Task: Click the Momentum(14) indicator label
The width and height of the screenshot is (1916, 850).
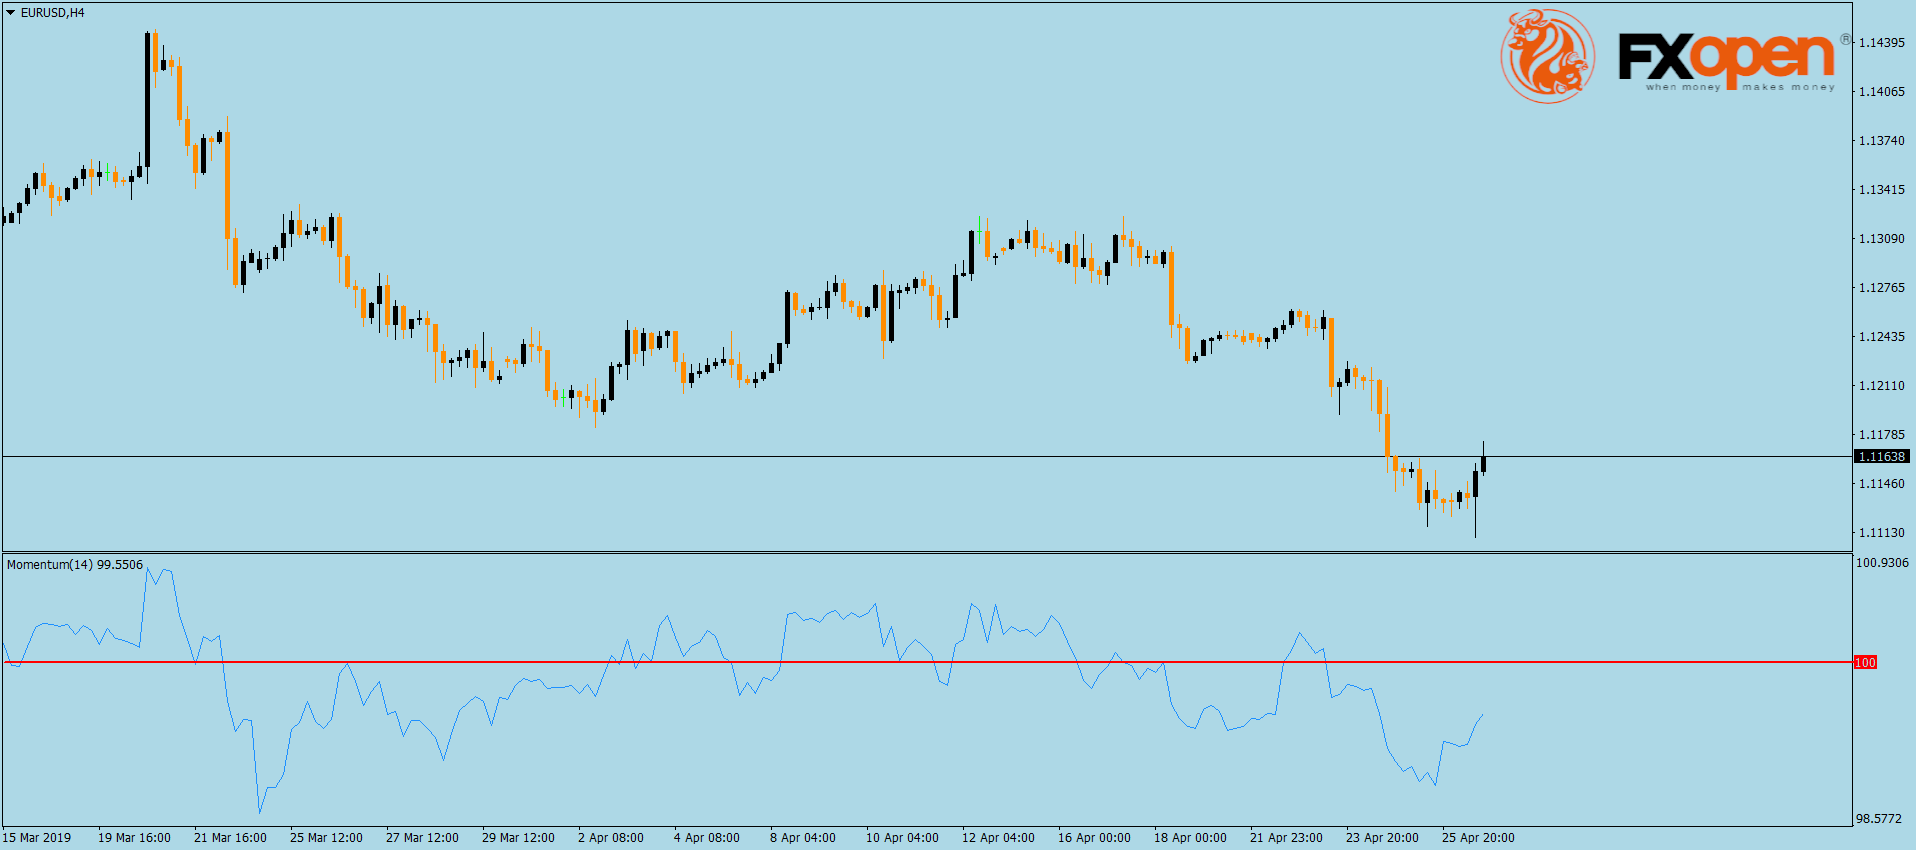Action: click(75, 565)
